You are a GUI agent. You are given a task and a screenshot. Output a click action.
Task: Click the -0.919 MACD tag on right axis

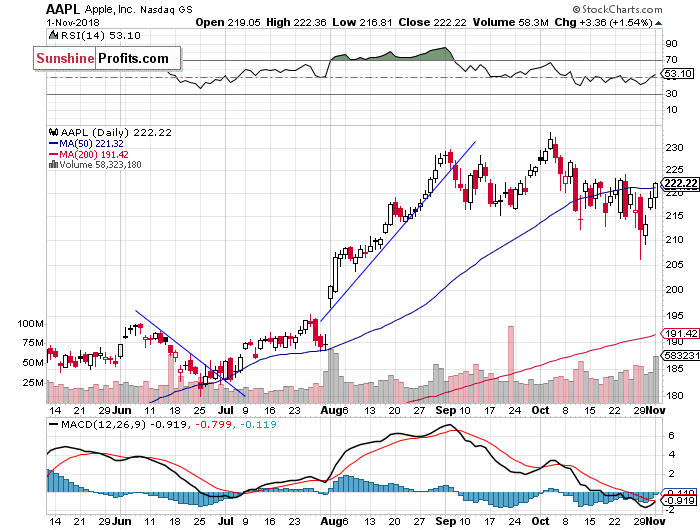[680, 501]
